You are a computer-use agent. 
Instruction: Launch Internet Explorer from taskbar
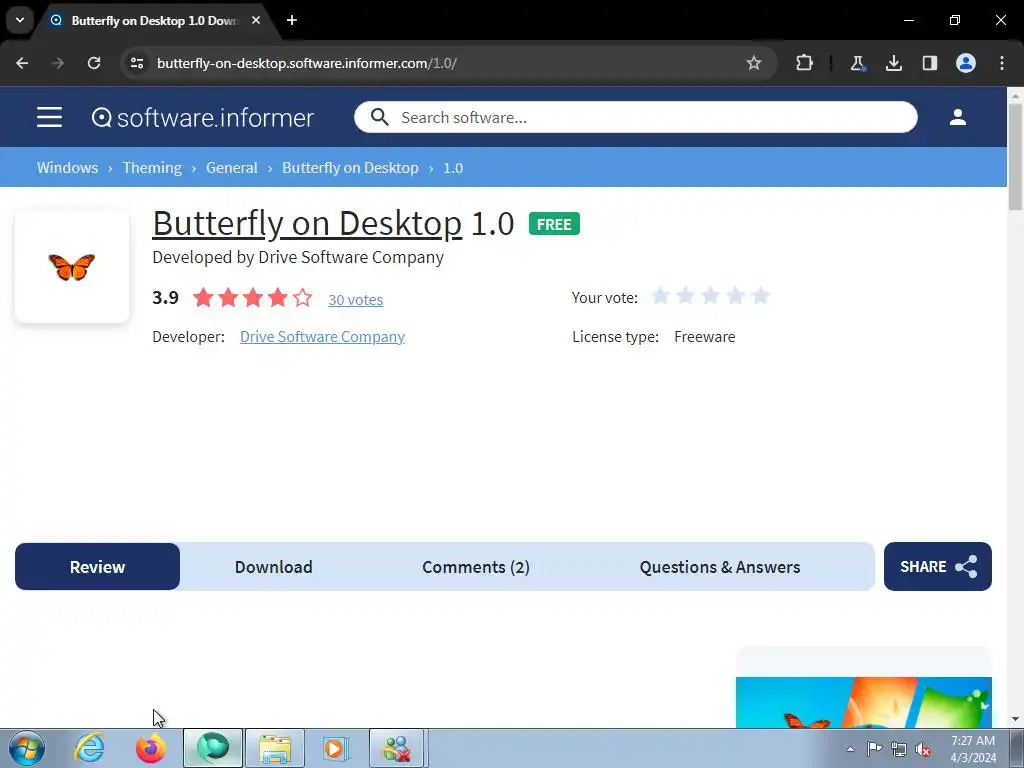pos(89,748)
